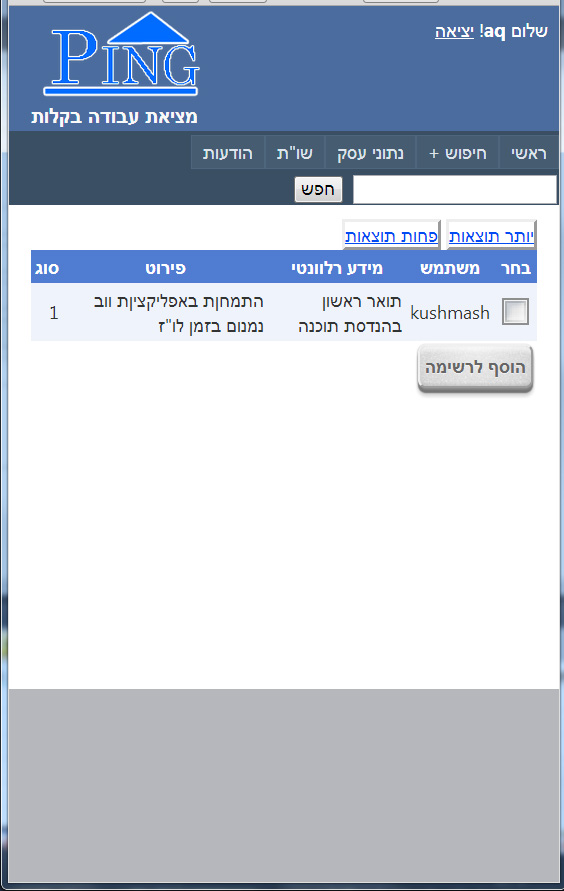564x891 pixels.
Task: Click the מידע רלוונטי column header
Action: click(x=337, y=268)
